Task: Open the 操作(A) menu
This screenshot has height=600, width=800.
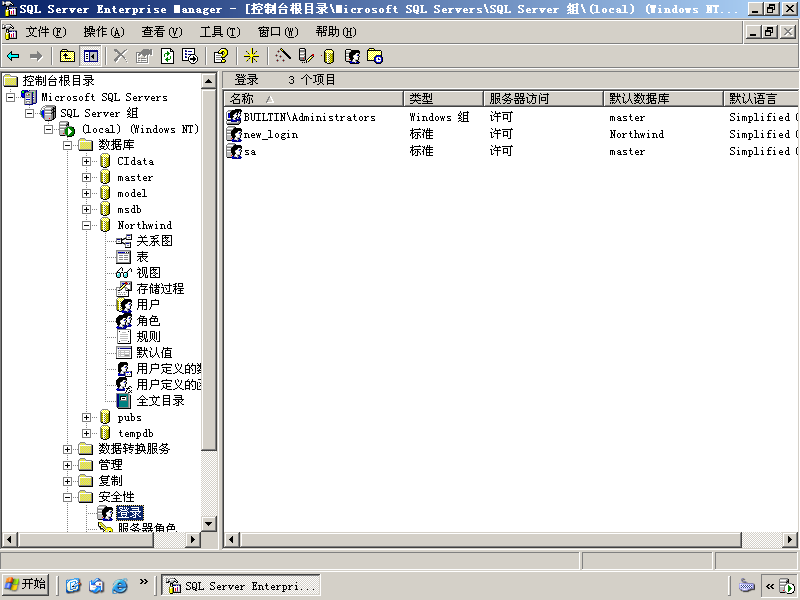Action: click(104, 32)
